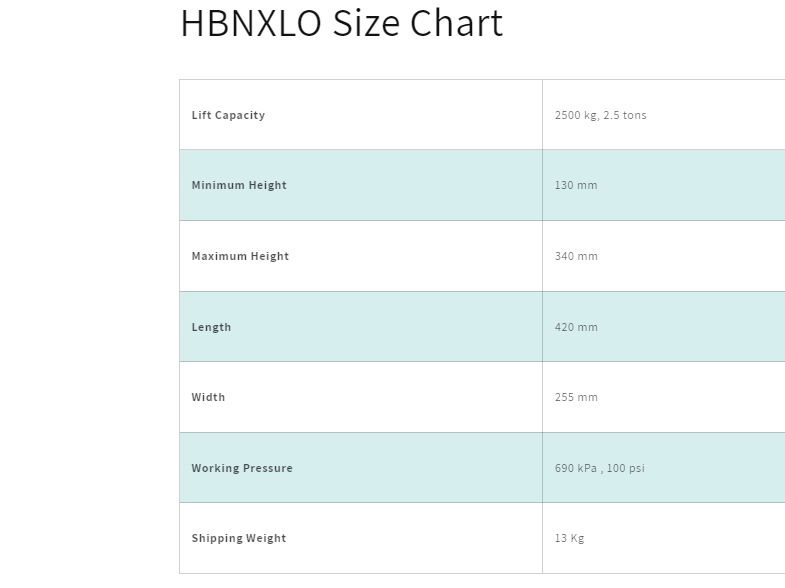The width and height of the screenshot is (785, 588).
Task: Select the Shipping Weight label
Action: click(239, 538)
